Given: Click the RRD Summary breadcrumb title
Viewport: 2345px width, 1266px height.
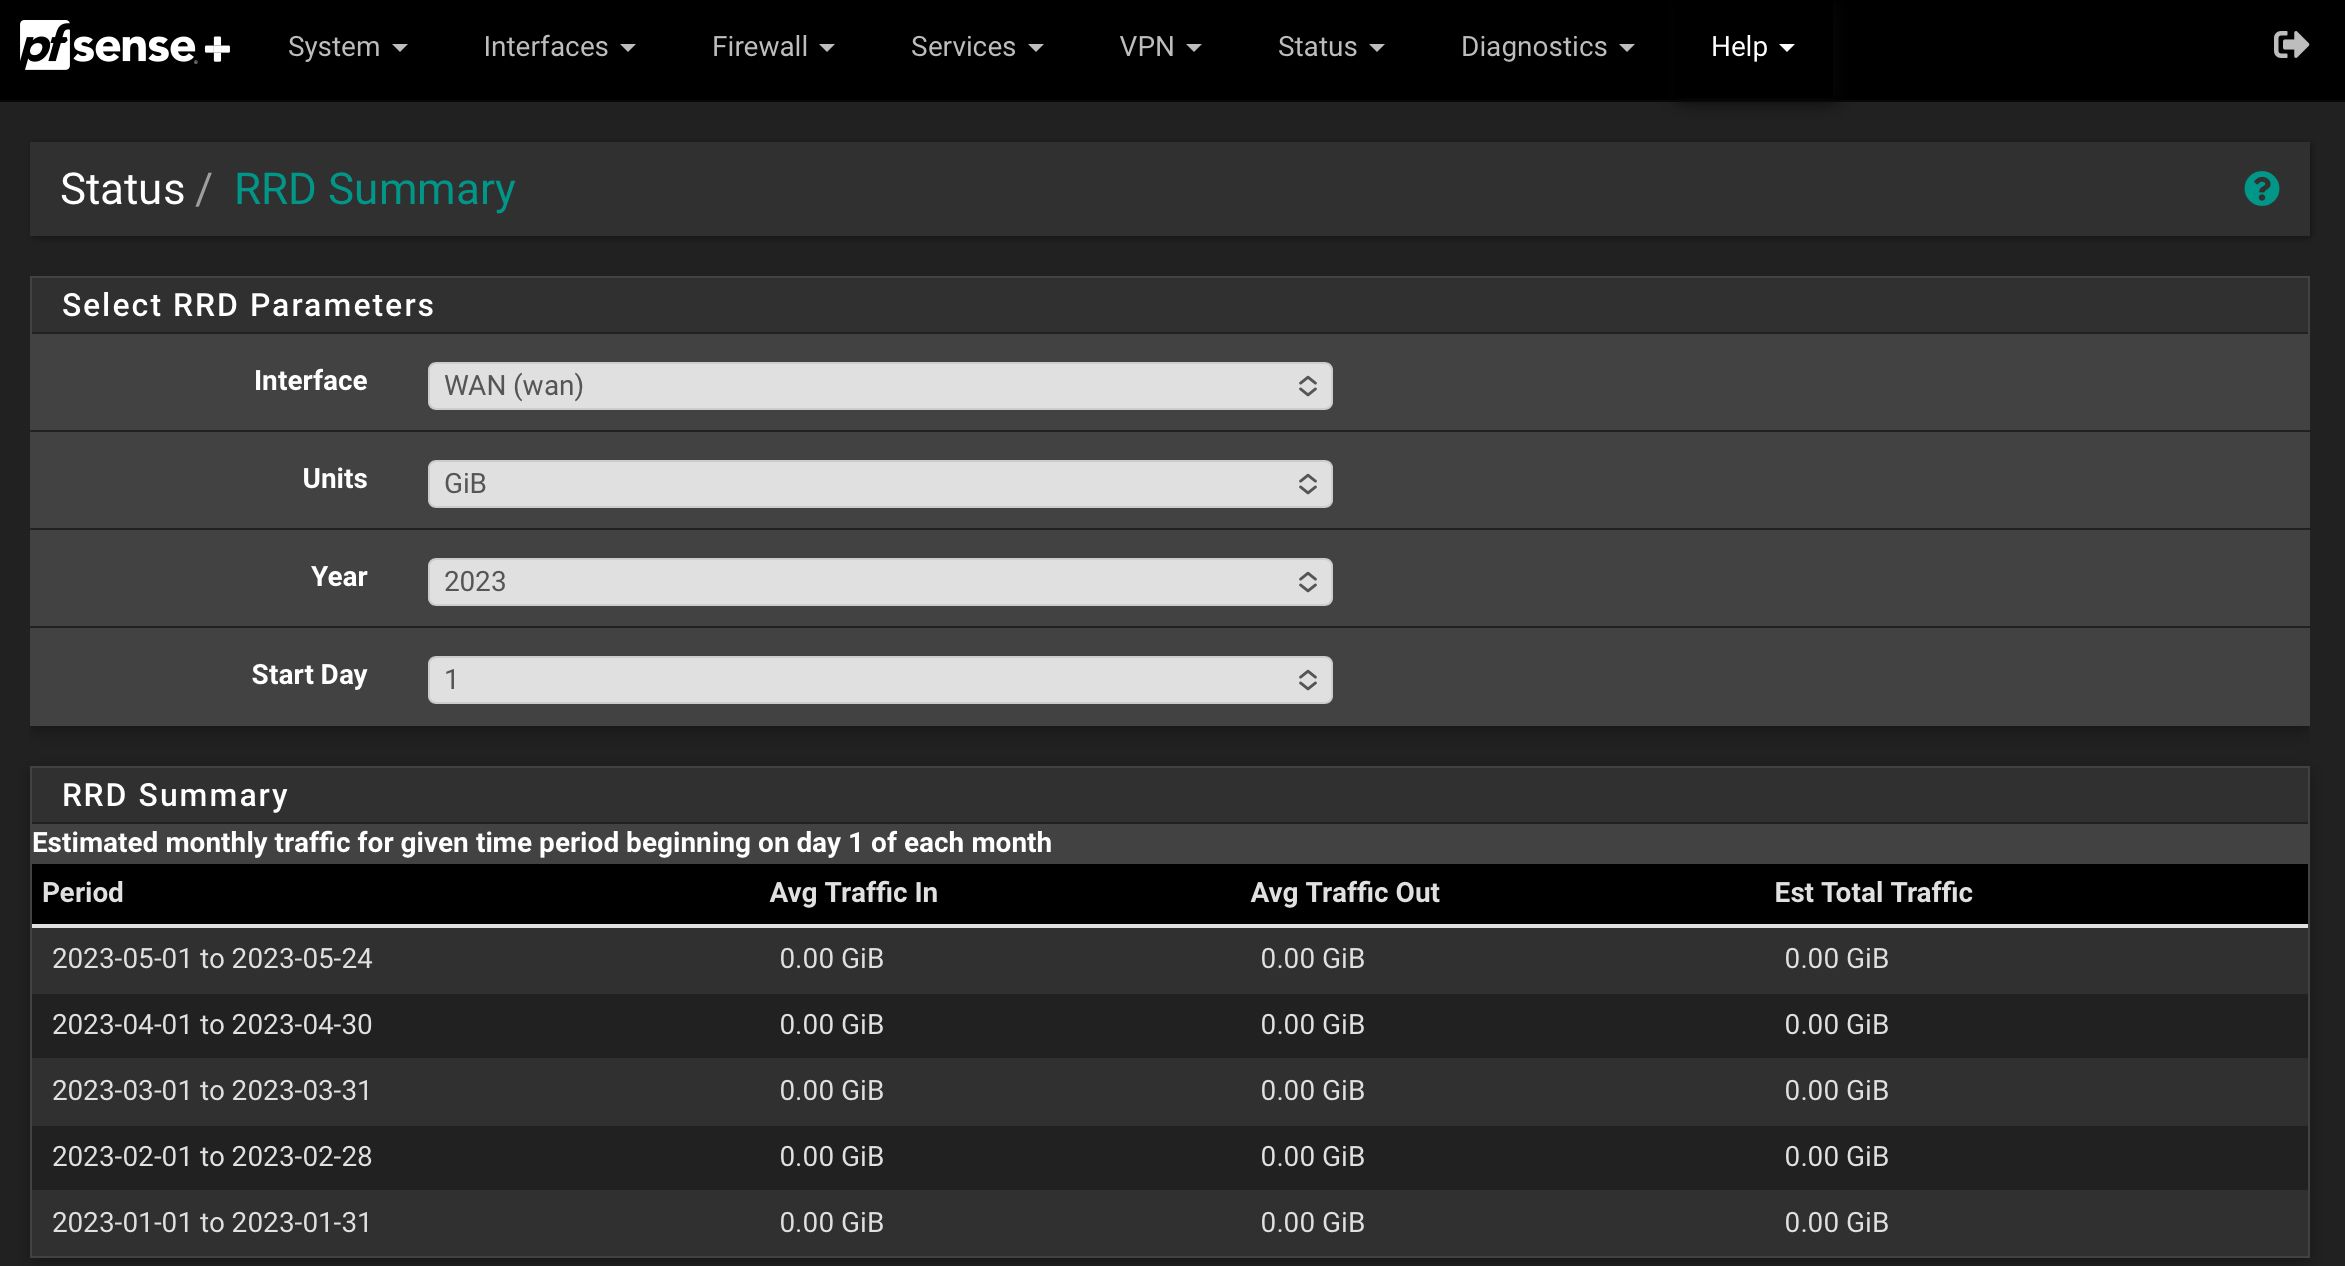Looking at the screenshot, I should (x=374, y=189).
